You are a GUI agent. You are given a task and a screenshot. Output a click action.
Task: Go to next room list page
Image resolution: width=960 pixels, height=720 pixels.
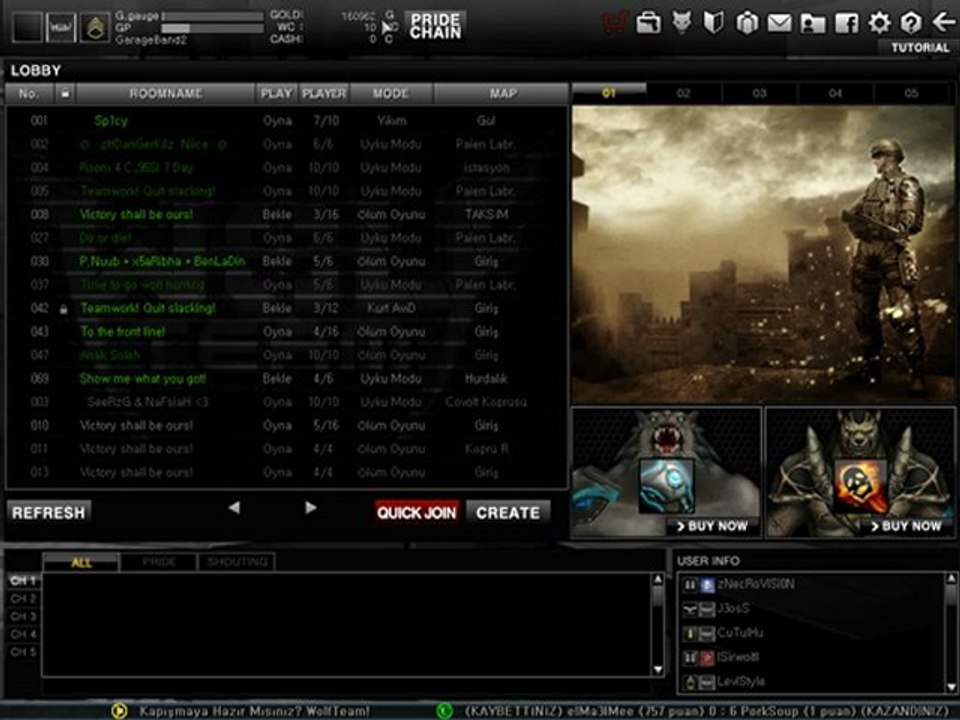(310, 508)
